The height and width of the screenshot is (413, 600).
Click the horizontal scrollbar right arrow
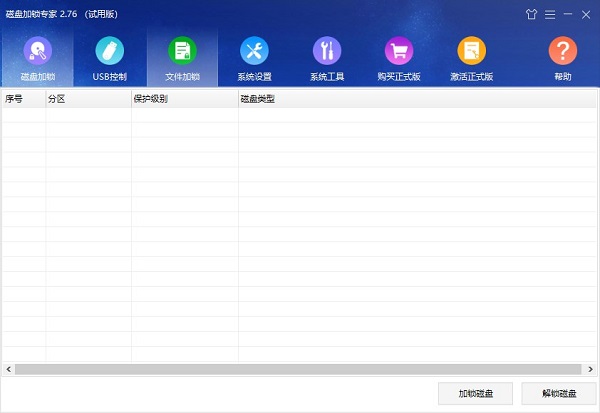tap(590, 369)
